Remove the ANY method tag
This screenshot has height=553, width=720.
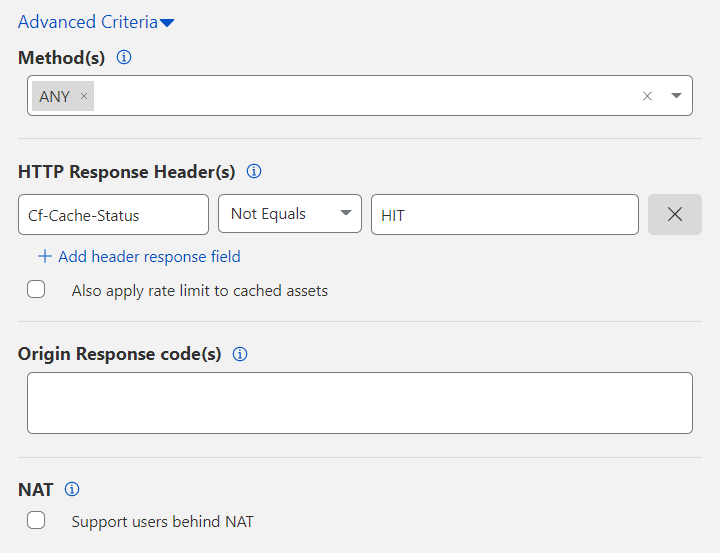click(84, 96)
